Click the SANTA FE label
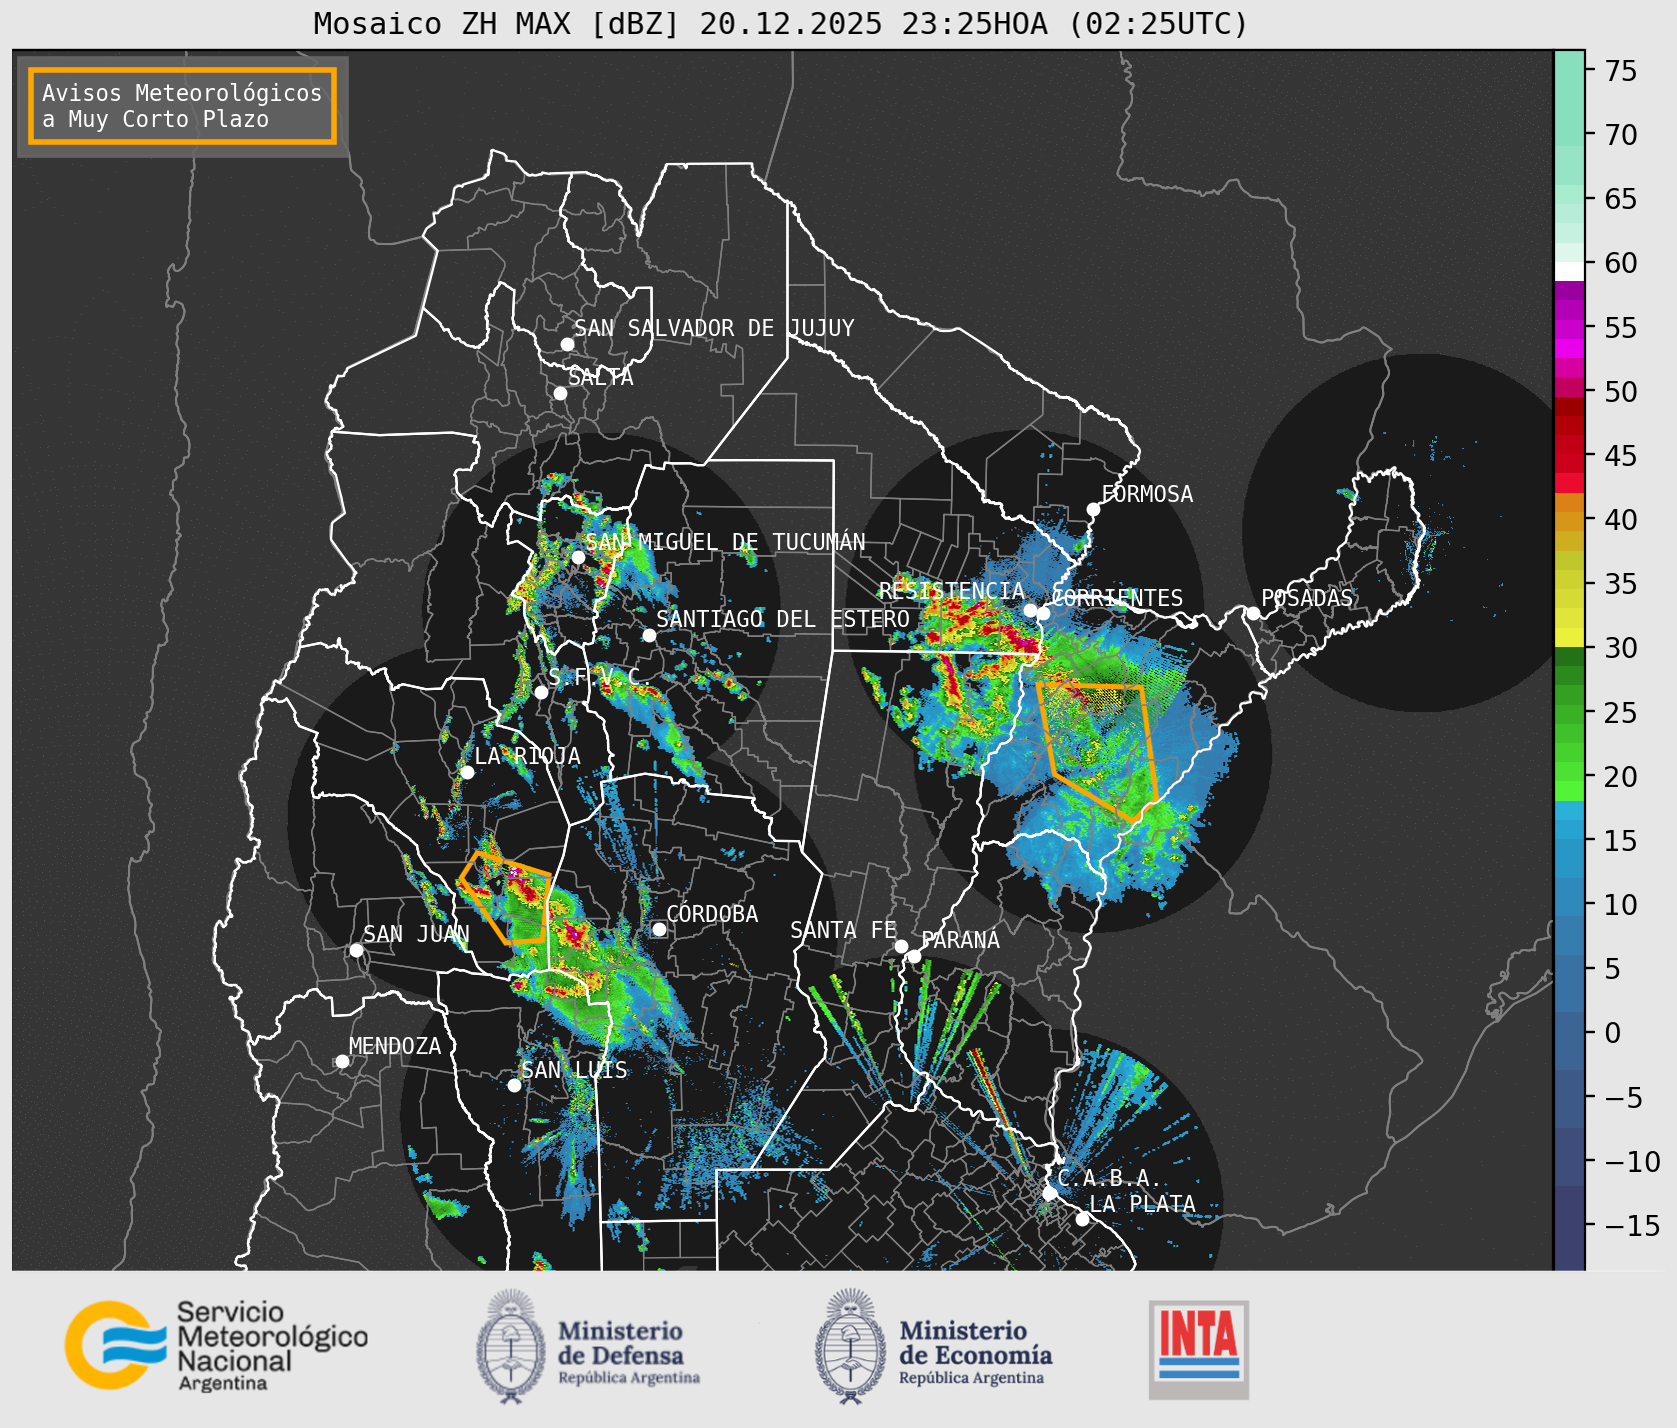 pyautogui.click(x=843, y=930)
